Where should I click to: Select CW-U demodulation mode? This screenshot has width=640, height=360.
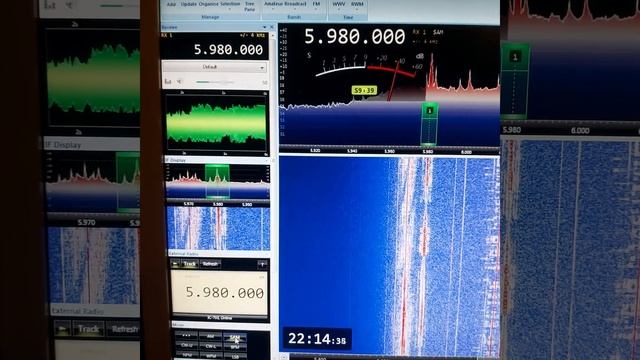(186, 346)
